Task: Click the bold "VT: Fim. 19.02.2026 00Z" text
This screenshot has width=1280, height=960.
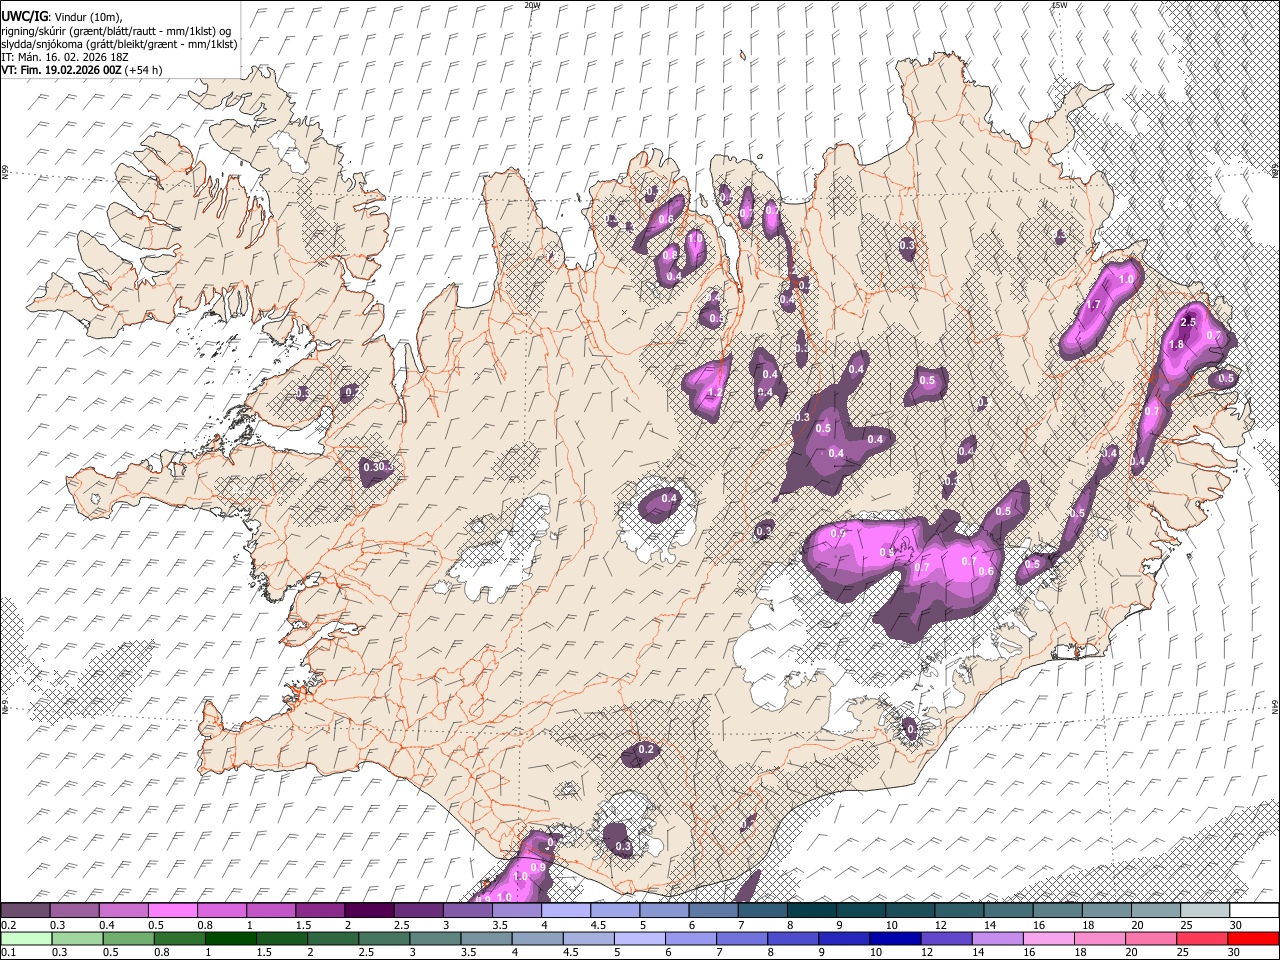Action: (x=60, y=70)
